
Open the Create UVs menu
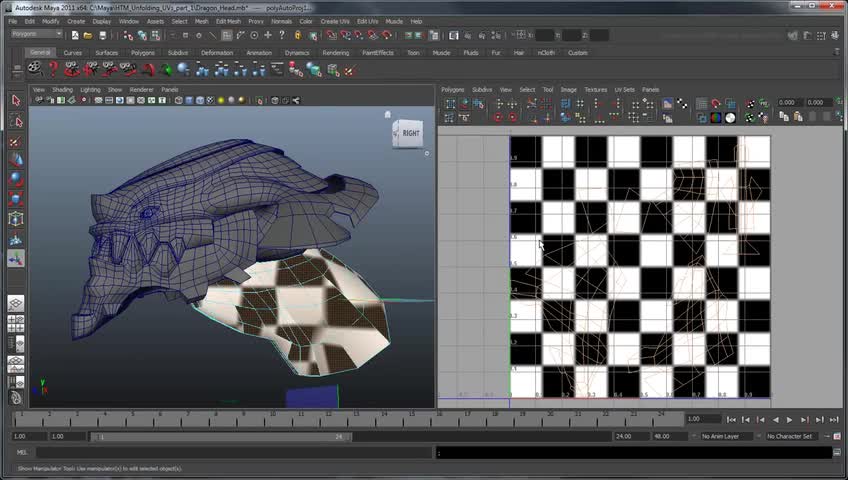click(335, 22)
